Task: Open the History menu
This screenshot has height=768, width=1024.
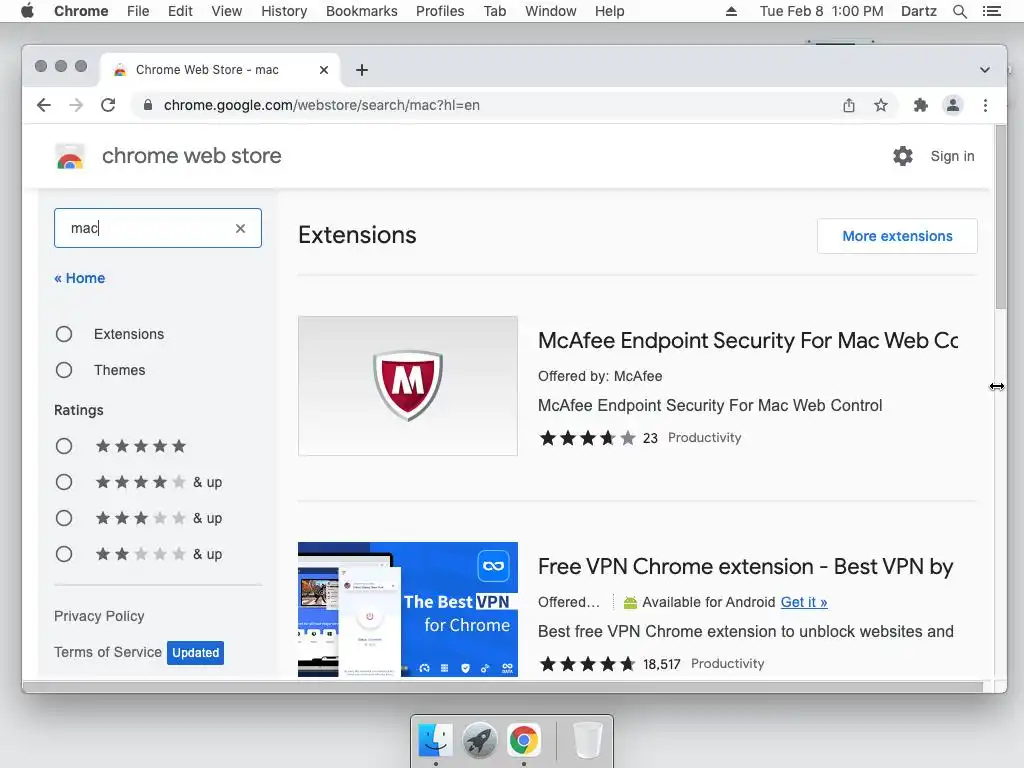Action: pyautogui.click(x=284, y=11)
